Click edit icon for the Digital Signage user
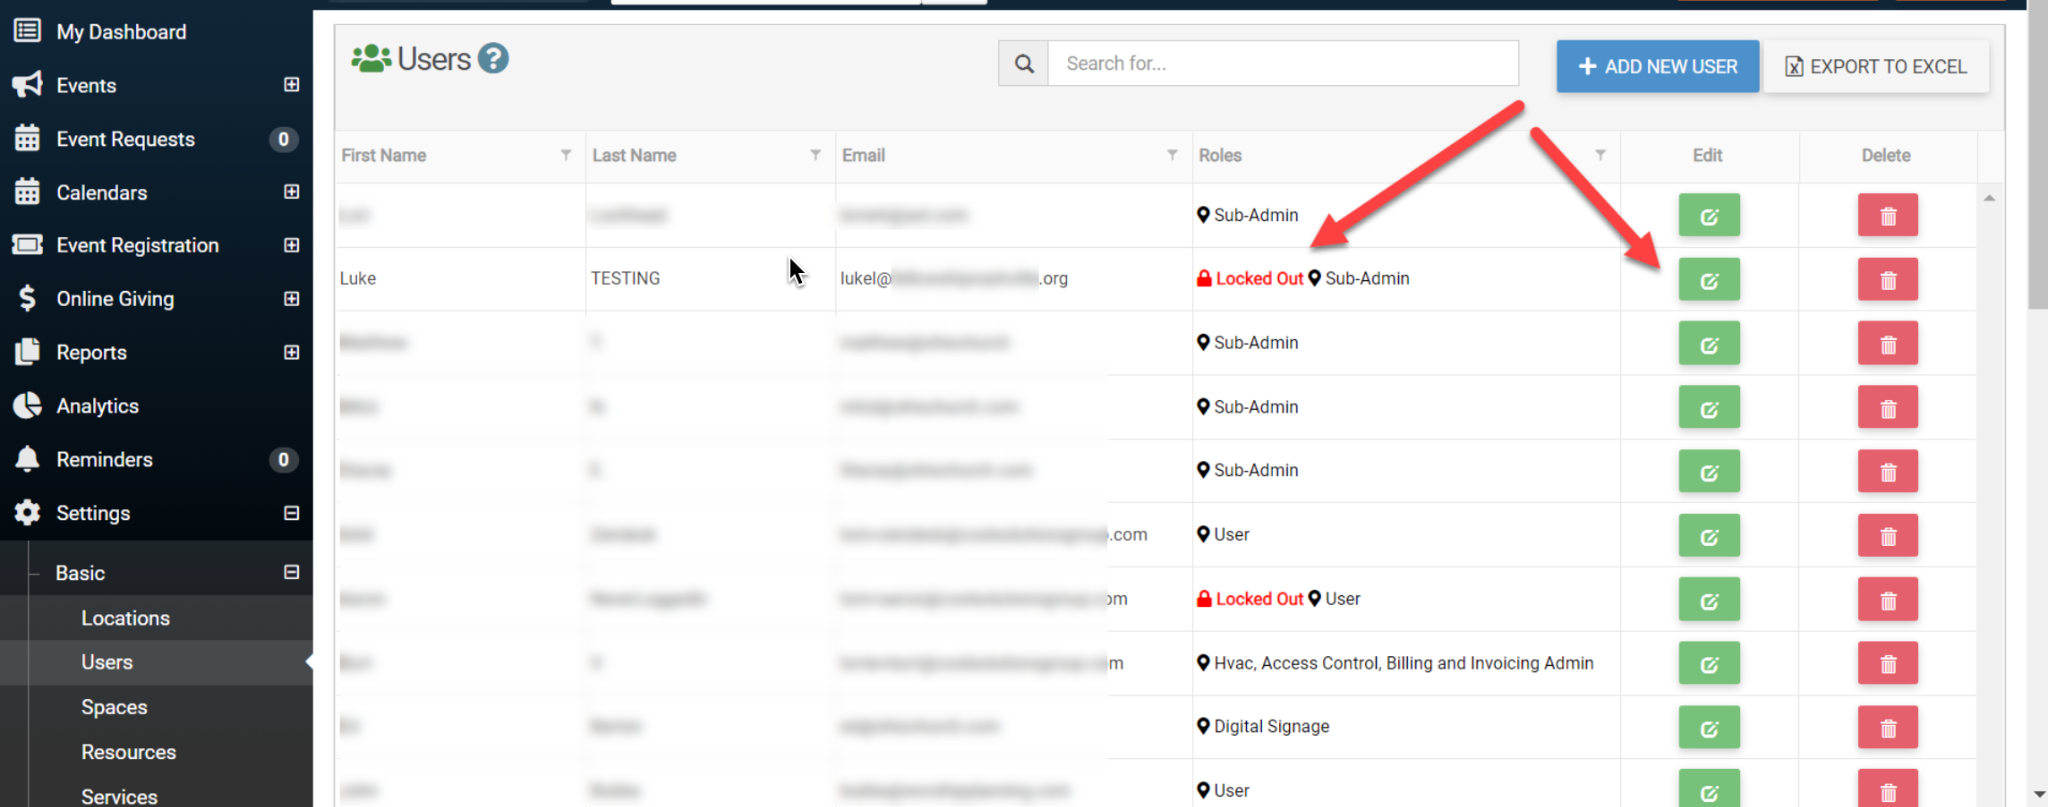The image size is (2048, 807). 1708,728
